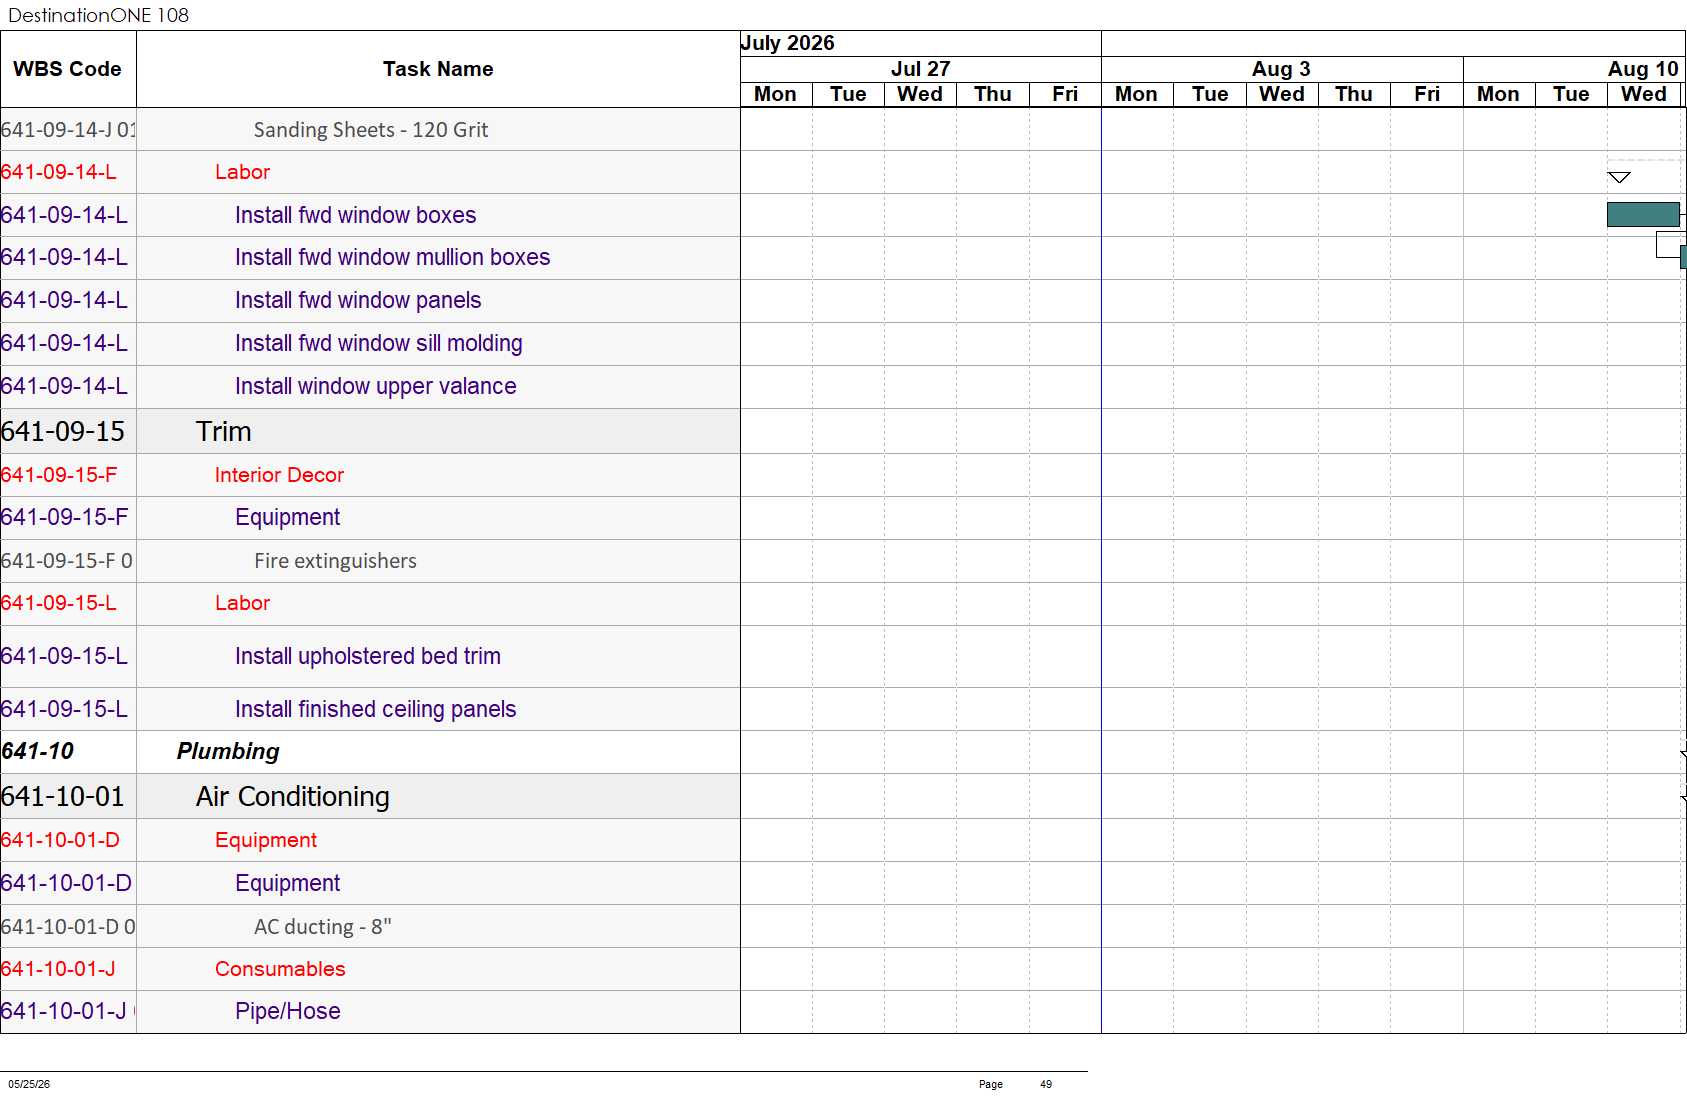Click the WBS code cell 641-09-15
The height and width of the screenshot is (1097, 1687).
pos(63,431)
